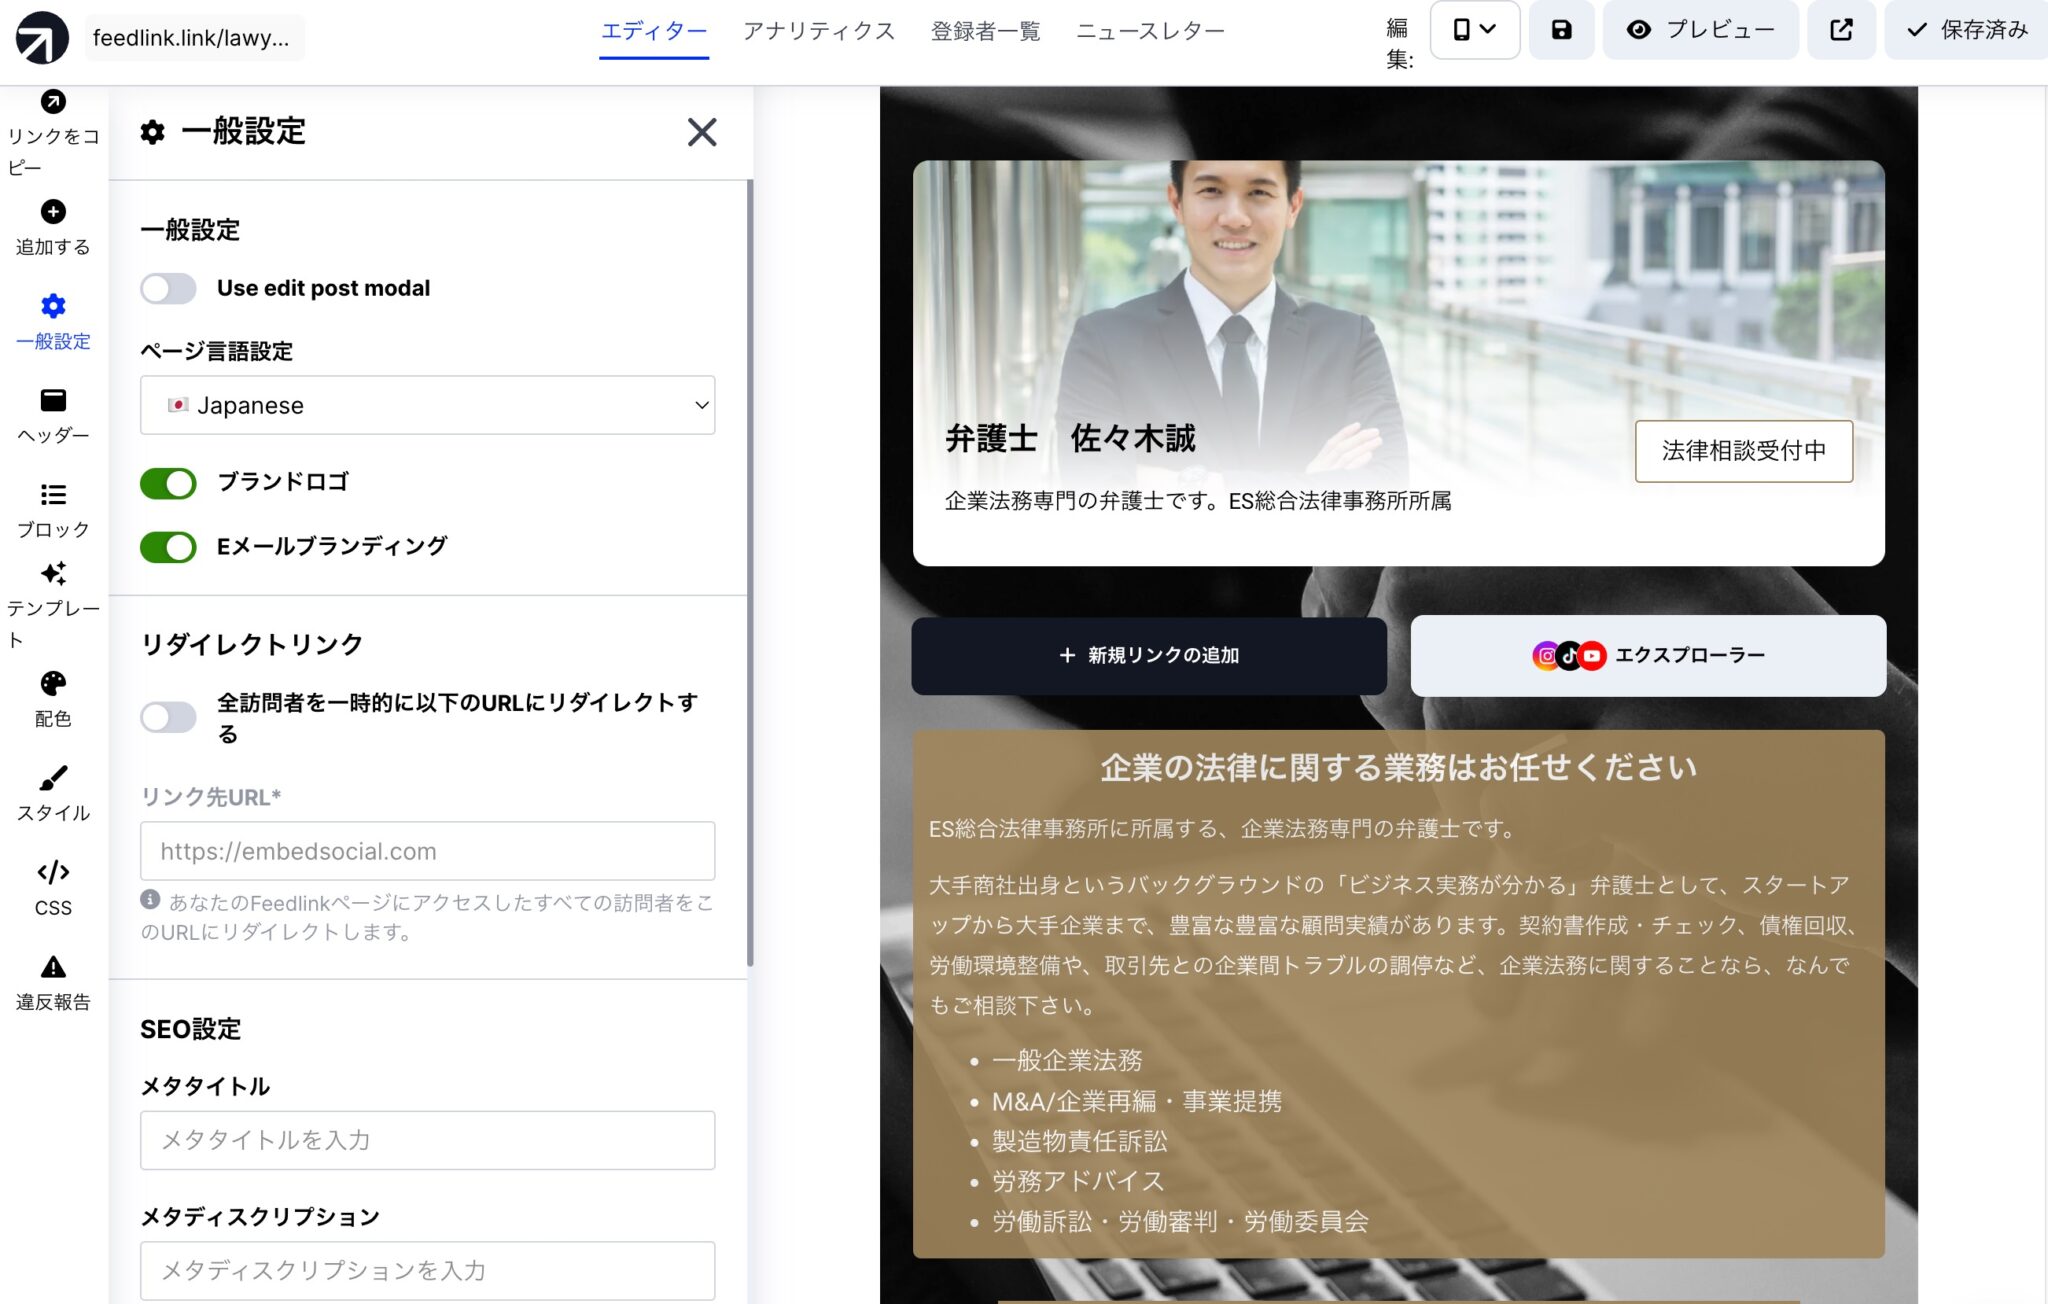2048x1304 pixels.
Task: Disable the ブランドロゴ toggle
Action: pos(168,484)
